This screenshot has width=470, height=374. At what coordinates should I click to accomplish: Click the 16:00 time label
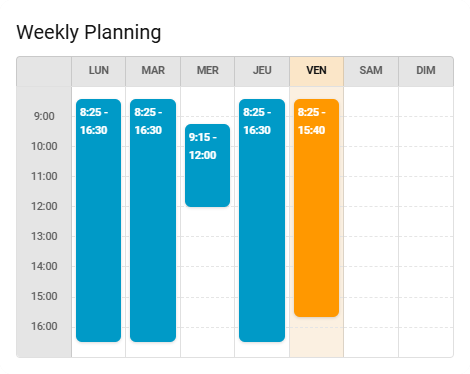[44, 326]
